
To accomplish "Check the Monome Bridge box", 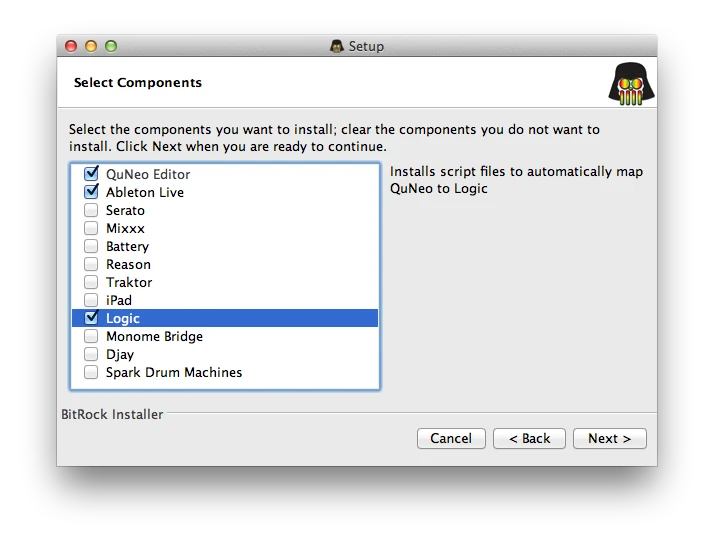I will pyautogui.click(x=91, y=336).
